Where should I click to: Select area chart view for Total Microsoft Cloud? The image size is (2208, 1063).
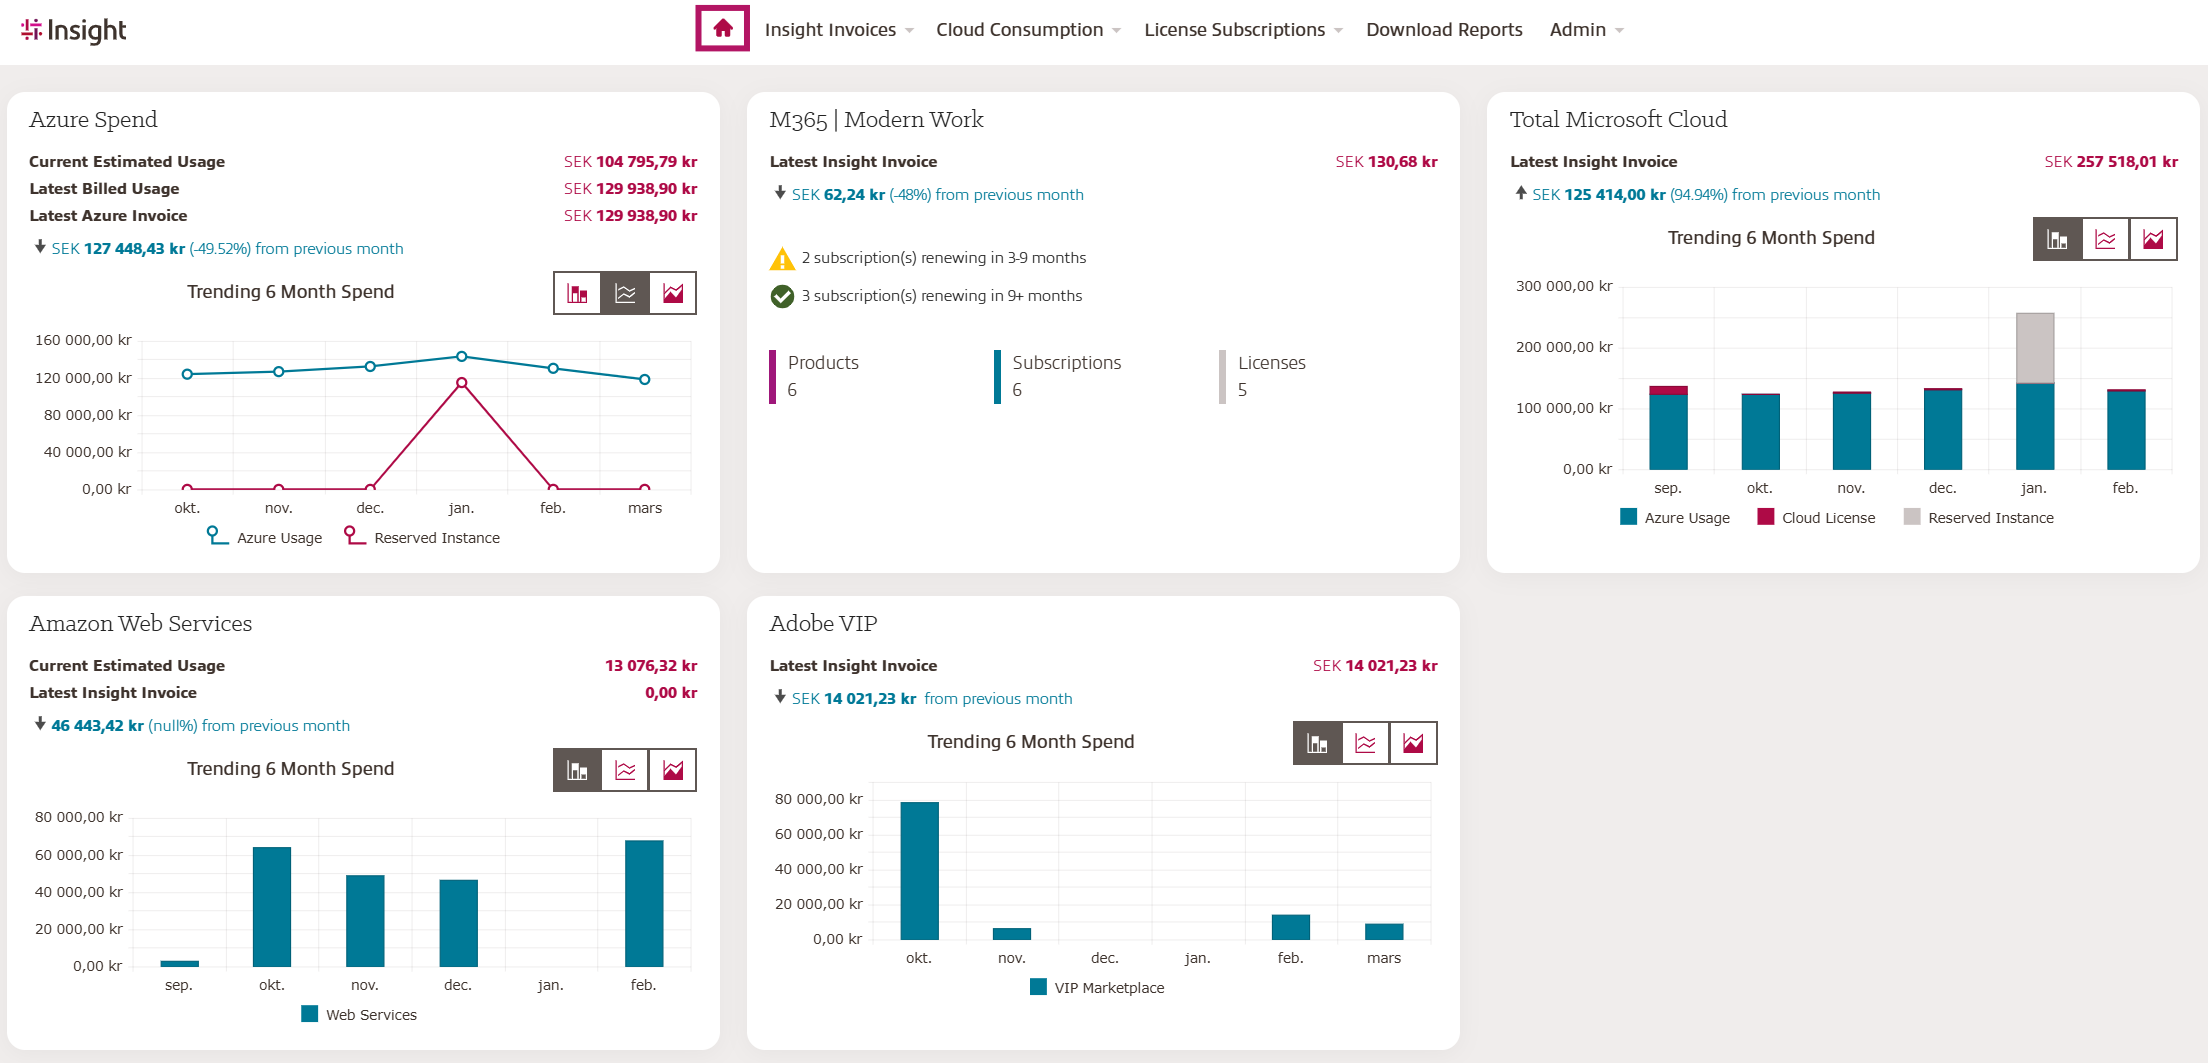point(2153,239)
